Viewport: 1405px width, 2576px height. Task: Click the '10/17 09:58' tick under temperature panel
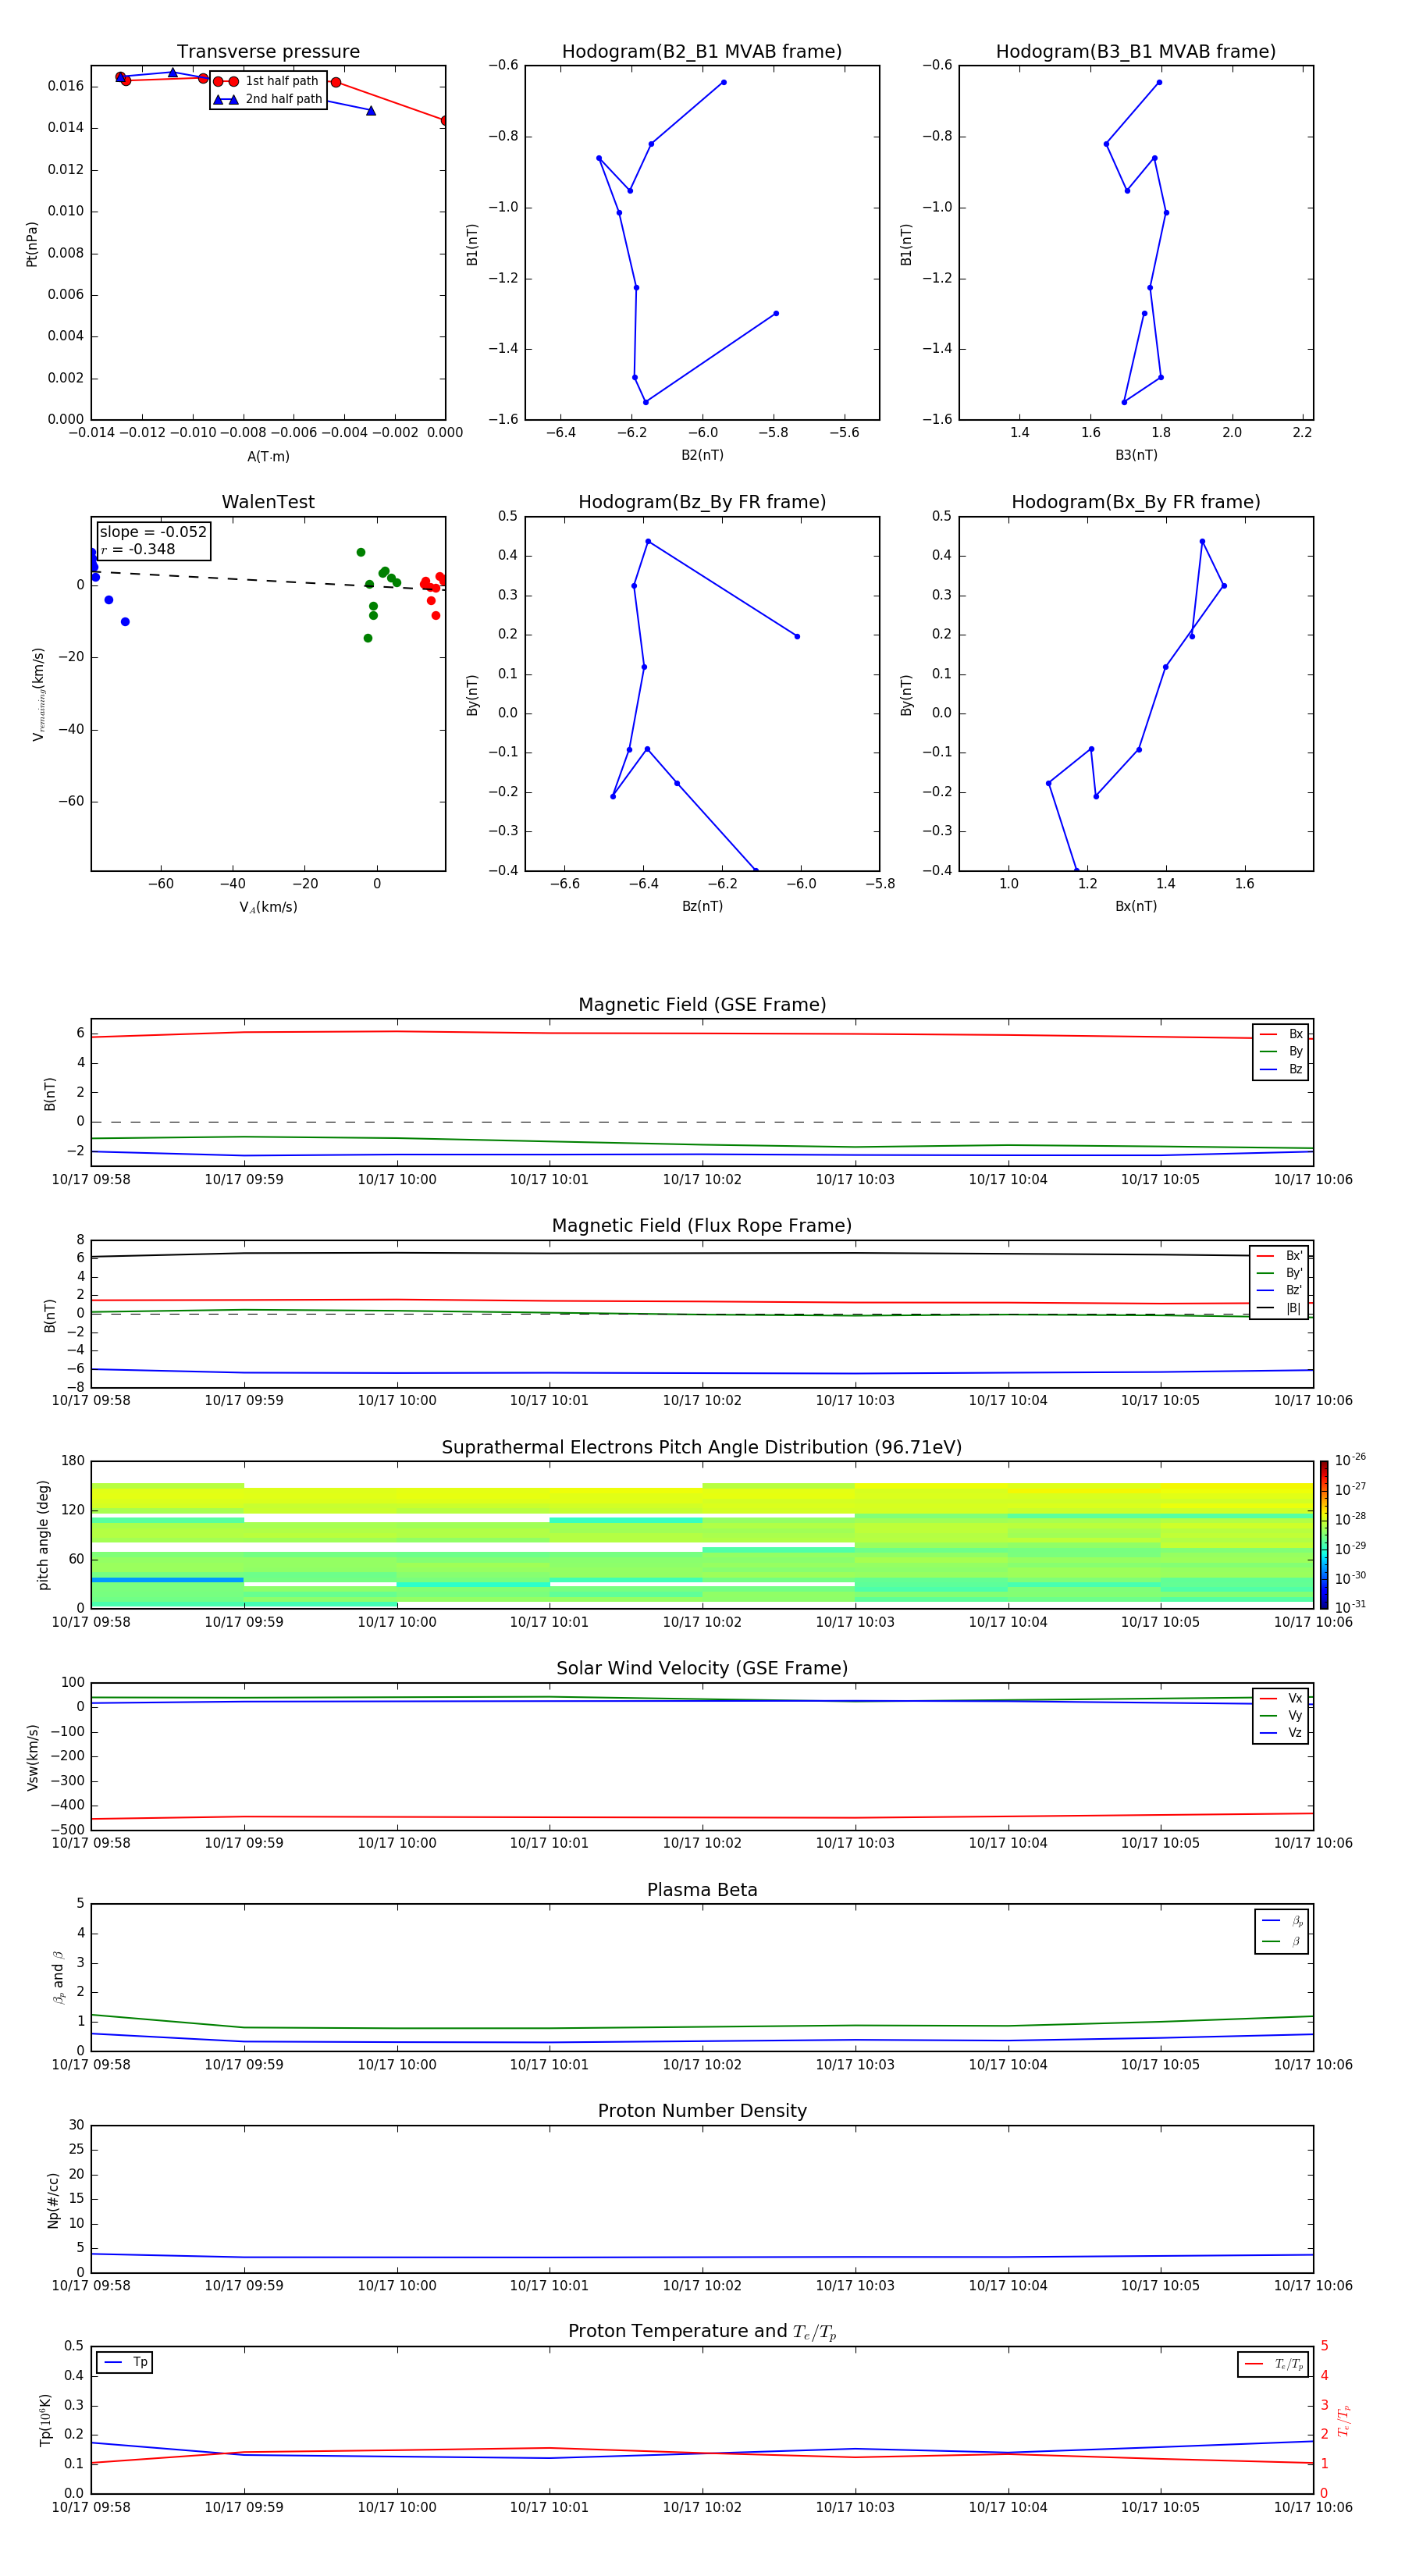click(x=91, y=2507)
